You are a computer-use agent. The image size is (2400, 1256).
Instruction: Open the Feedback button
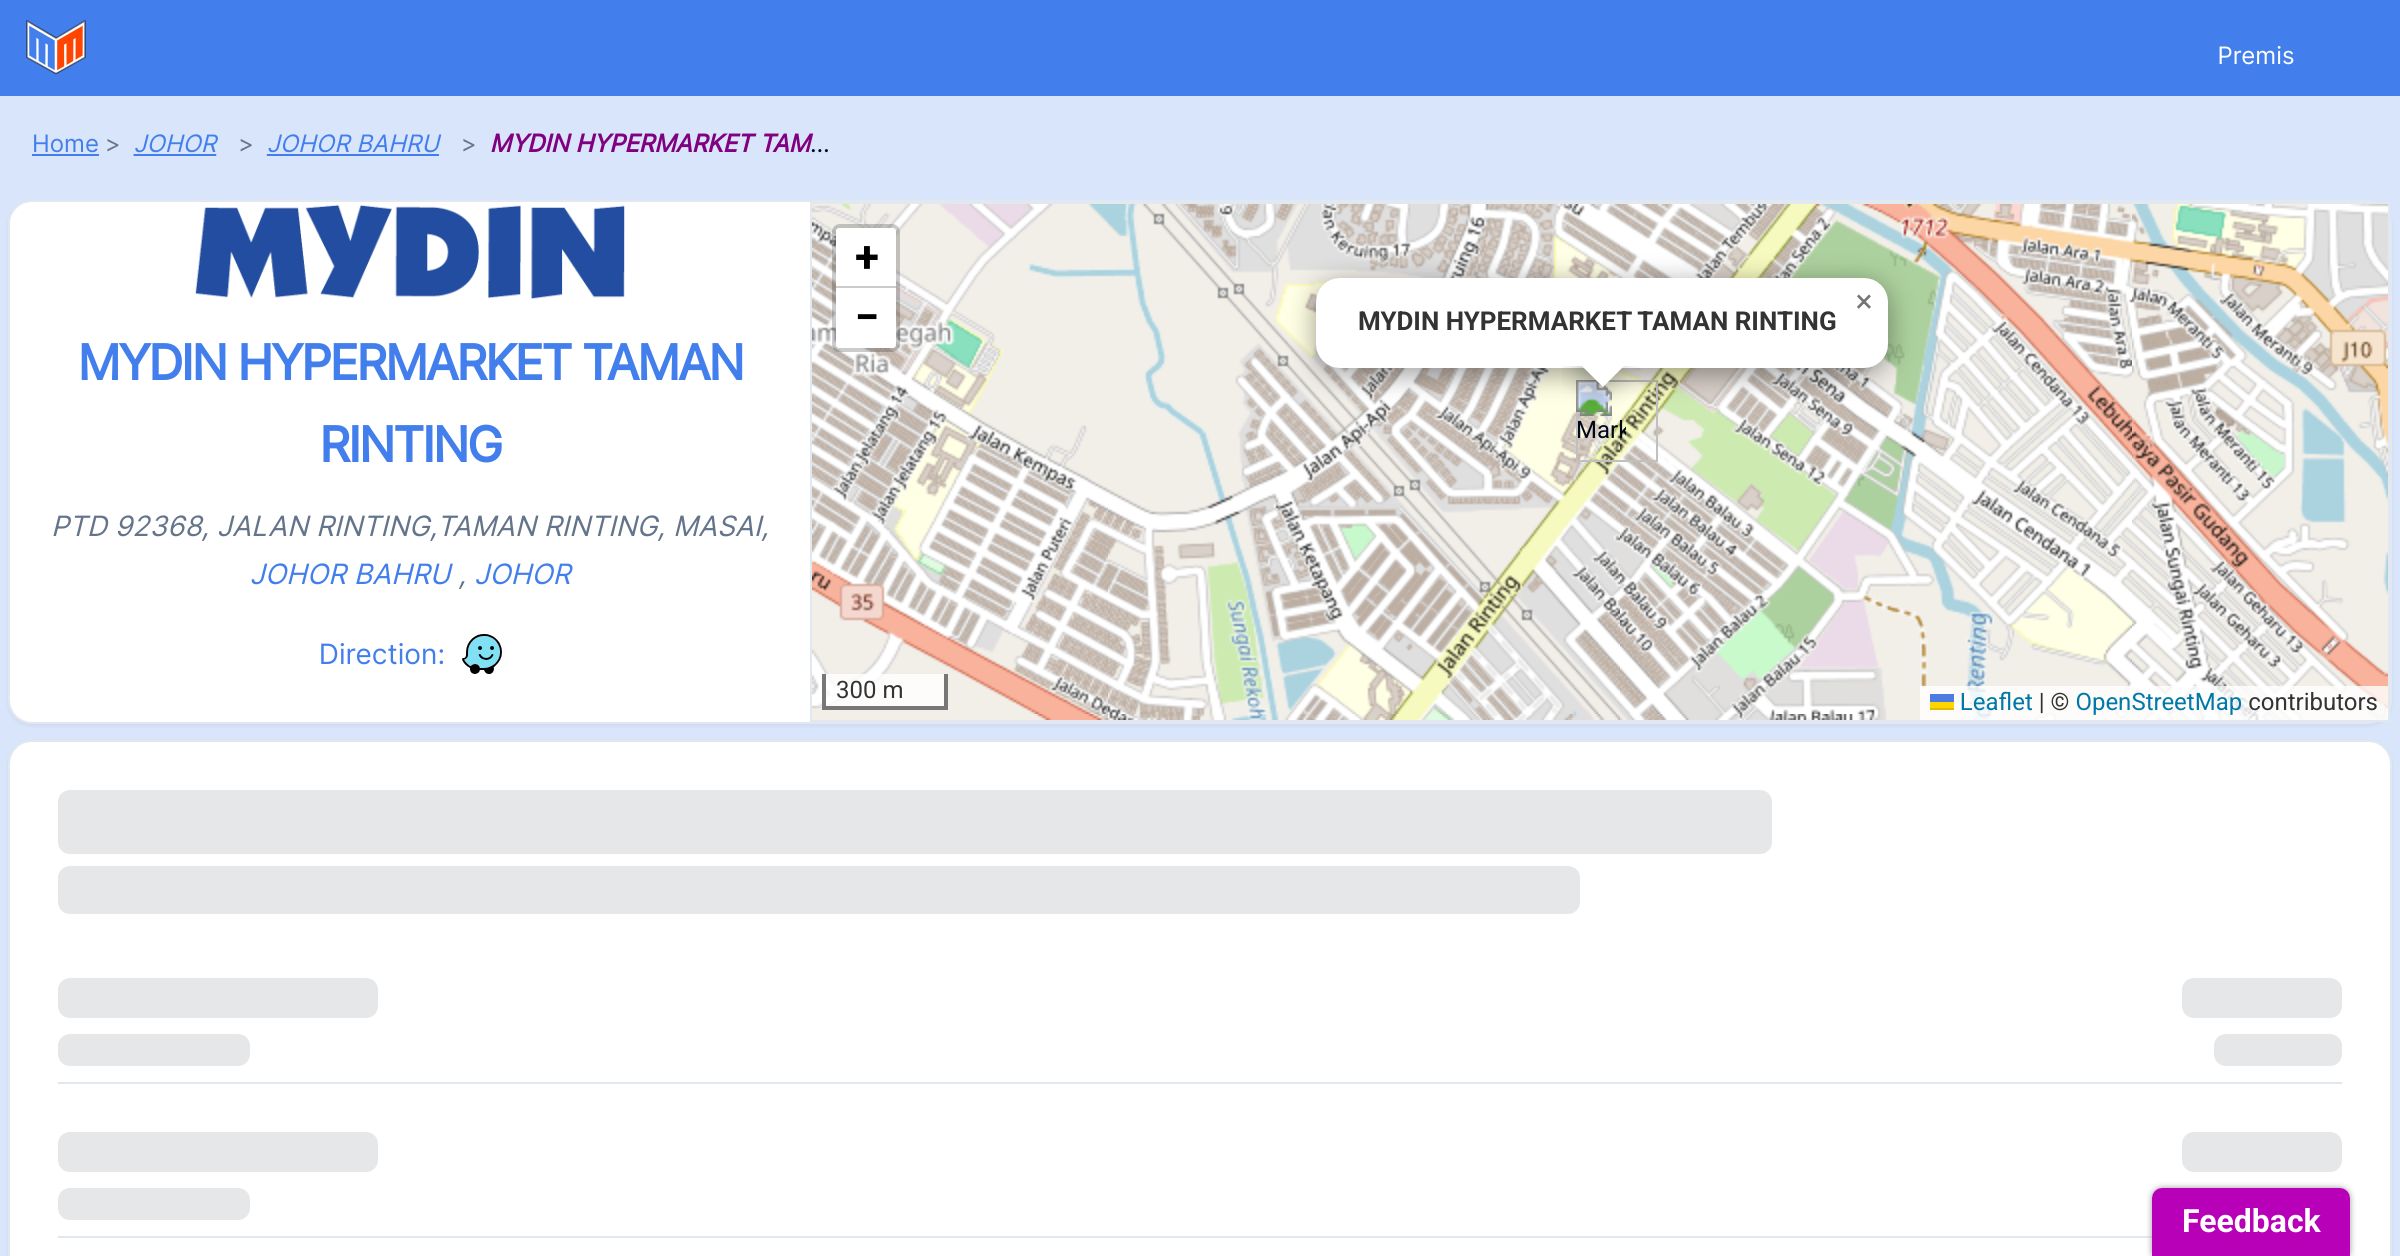coord(2250,1221)
